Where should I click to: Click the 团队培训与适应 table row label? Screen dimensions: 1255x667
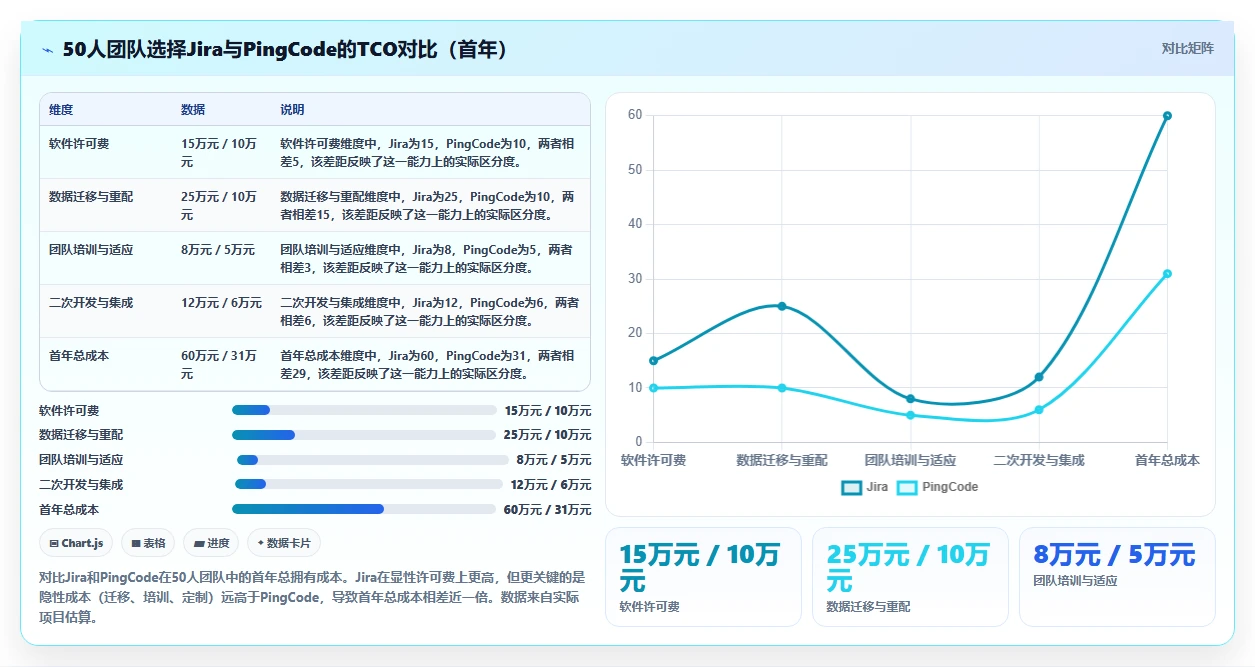[x=91, y=250]
